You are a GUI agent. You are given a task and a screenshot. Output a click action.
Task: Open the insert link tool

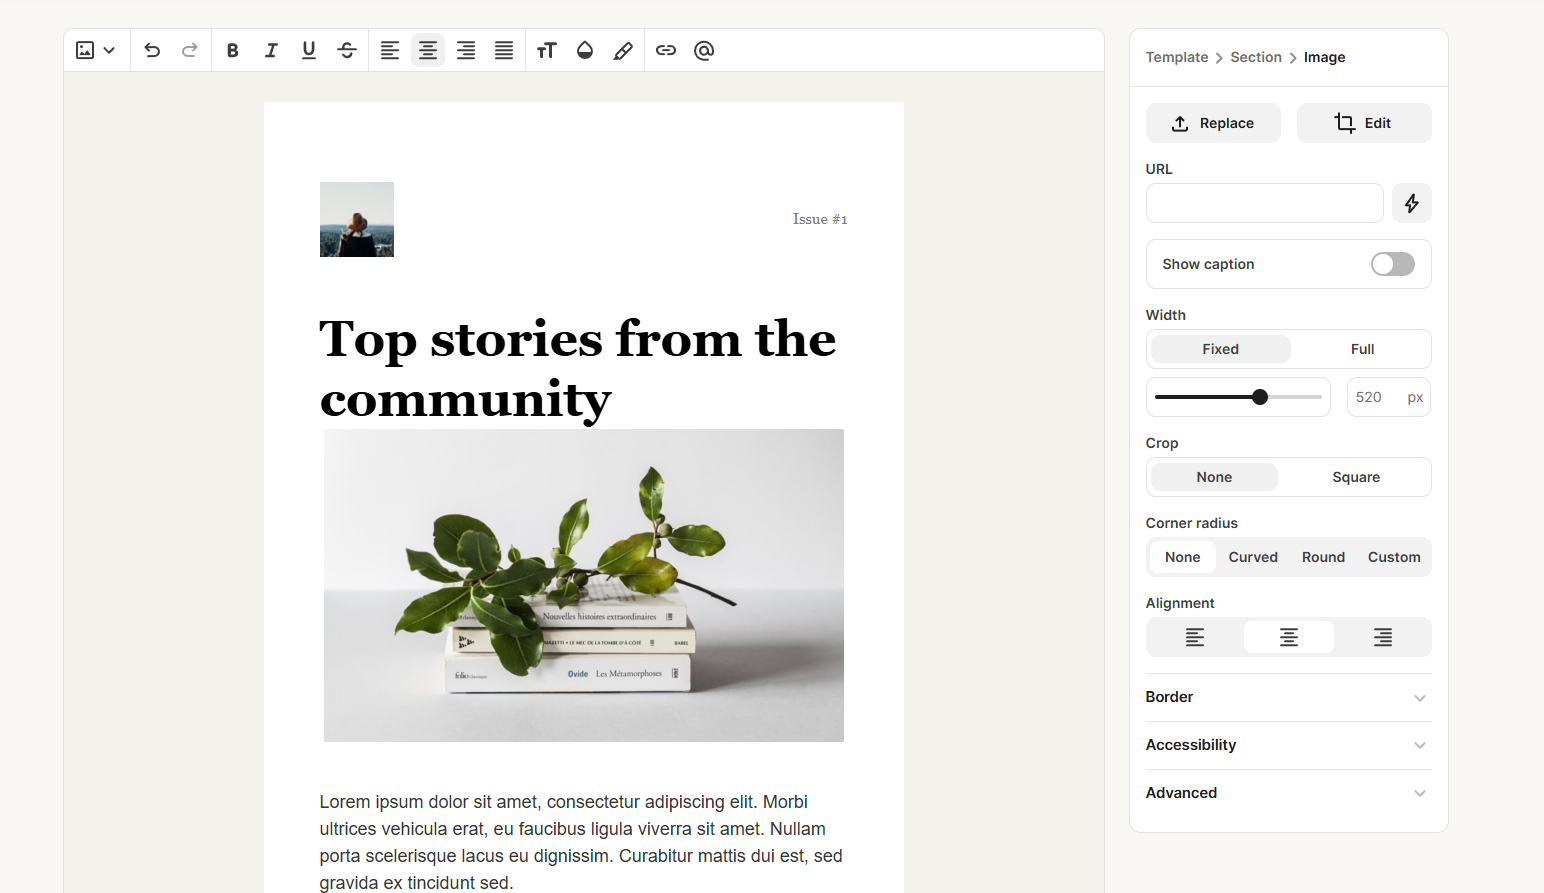click(x=666, y=50)
